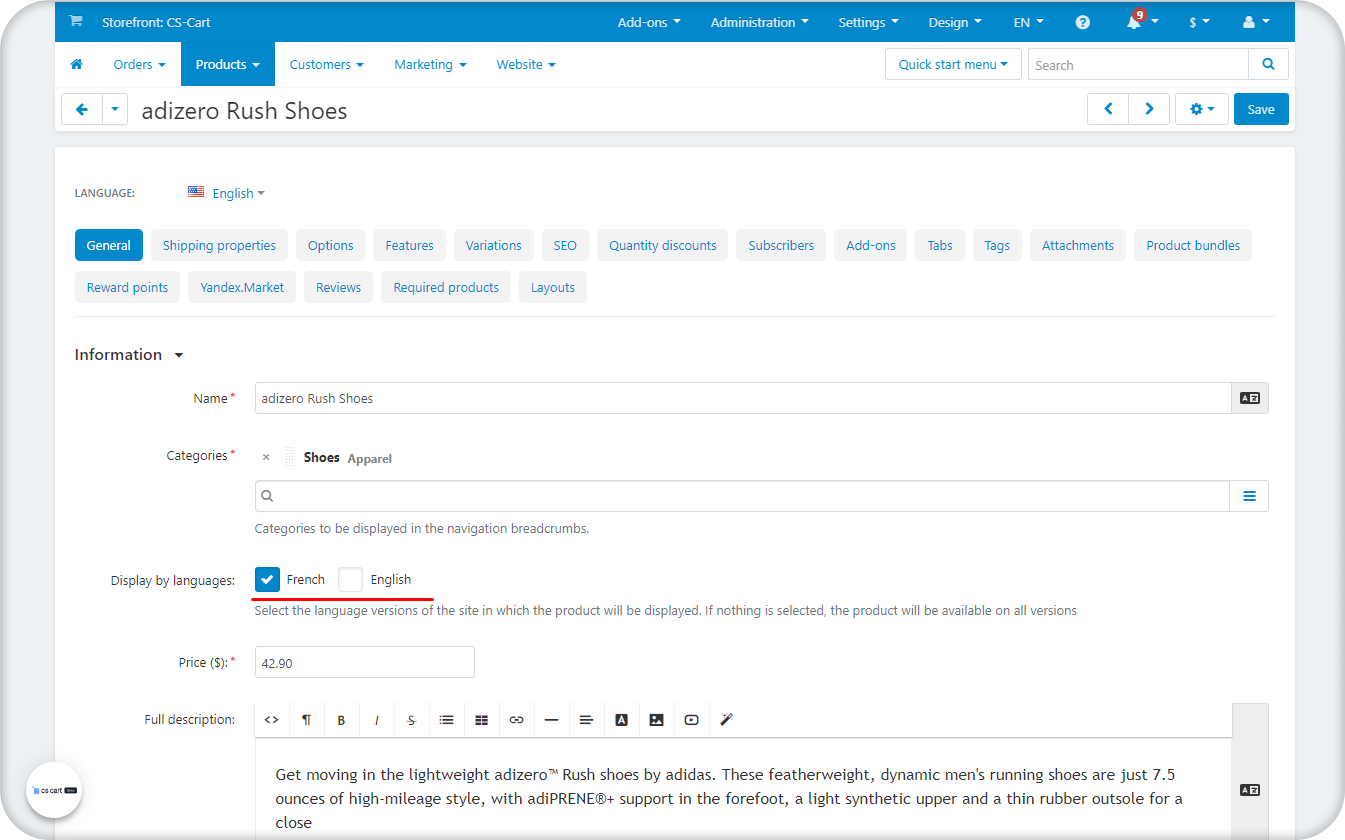Insert a table in the editor
Screen dimensions: 1345x840
point(481,720)
